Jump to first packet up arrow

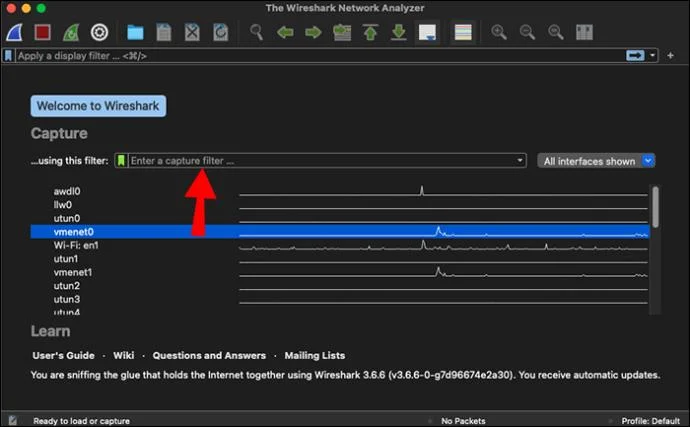[x=370, y=33]
